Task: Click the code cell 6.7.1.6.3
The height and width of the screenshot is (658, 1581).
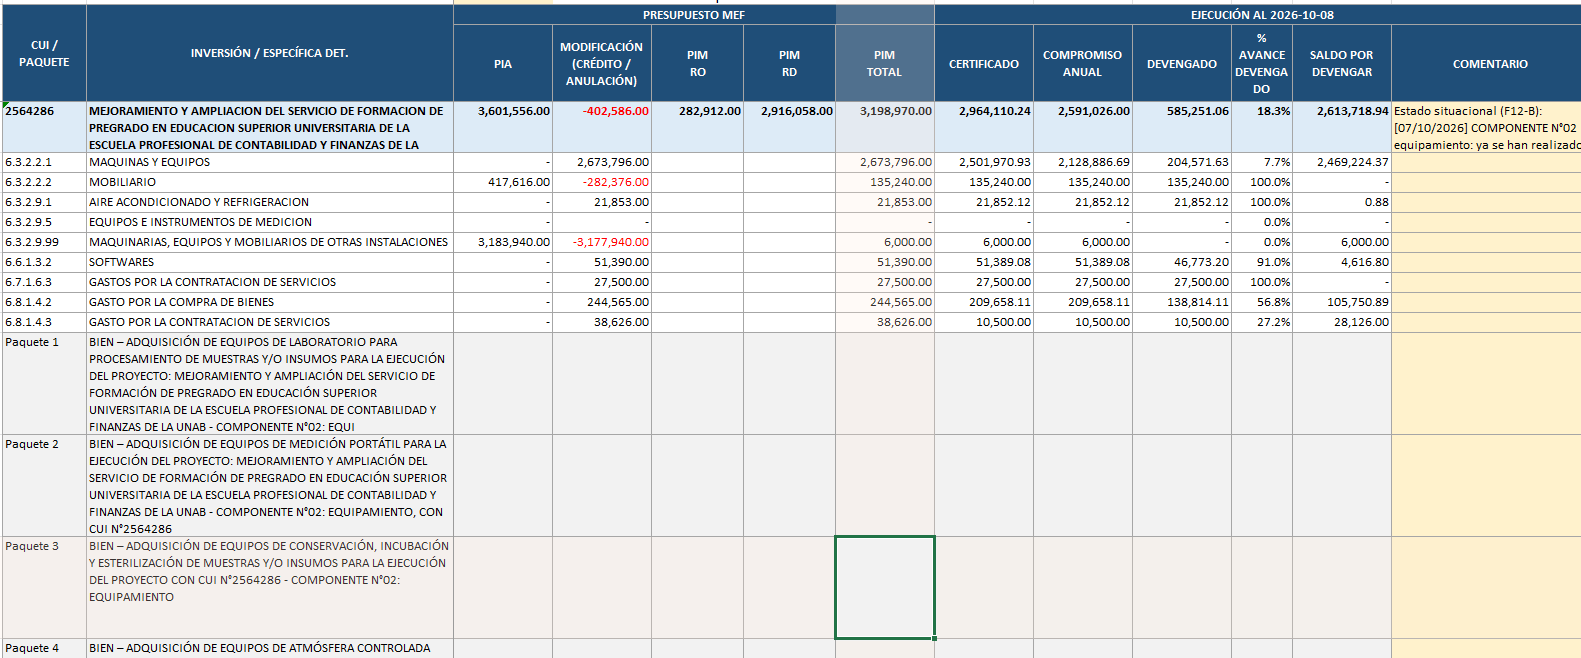Action: point(44,282)
